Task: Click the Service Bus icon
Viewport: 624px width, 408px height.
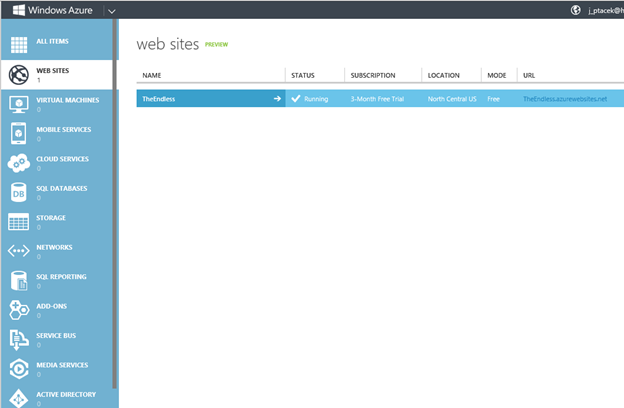Action: click(19, 340)
